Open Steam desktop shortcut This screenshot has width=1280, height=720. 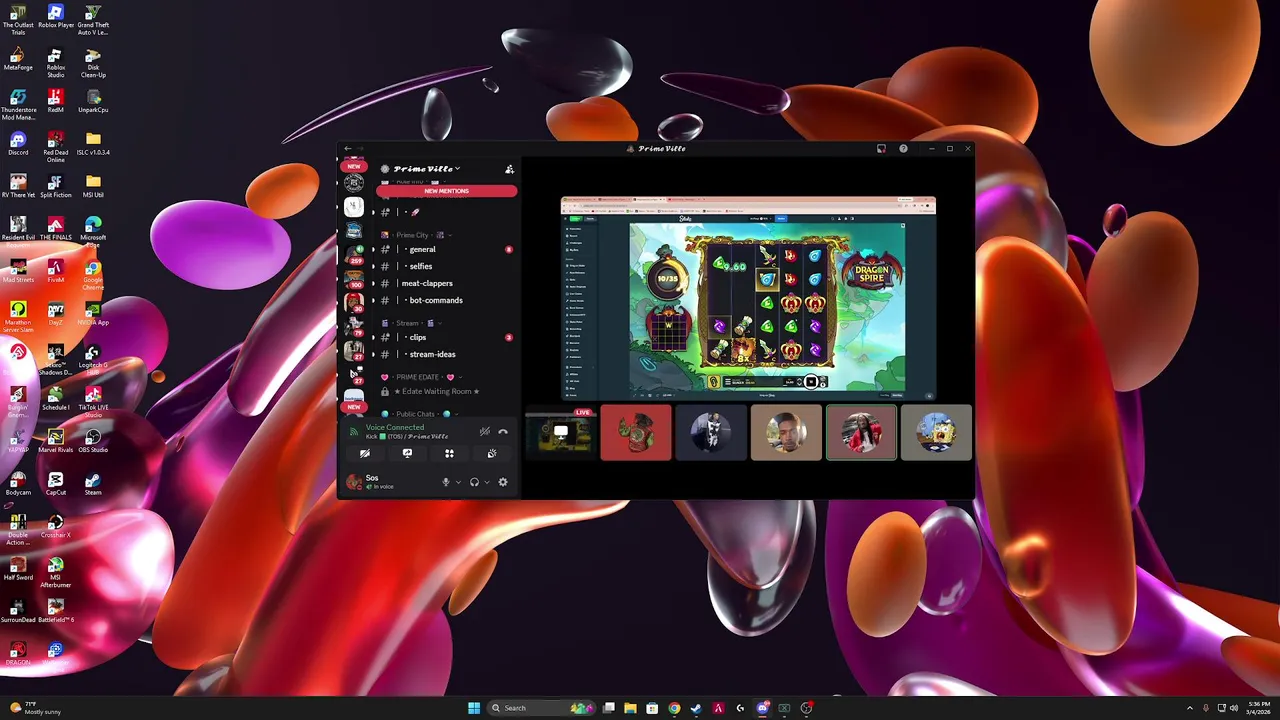click(93, 484)
